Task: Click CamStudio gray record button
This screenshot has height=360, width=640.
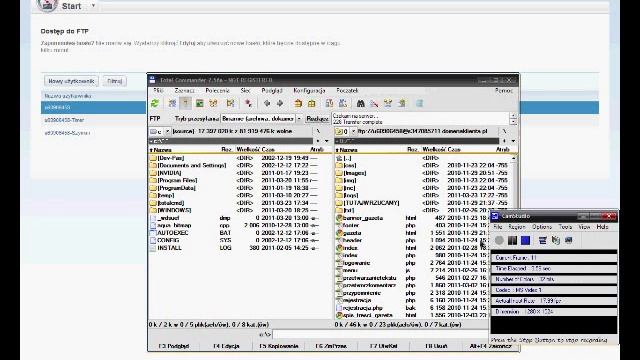Action: click(499, 240)
